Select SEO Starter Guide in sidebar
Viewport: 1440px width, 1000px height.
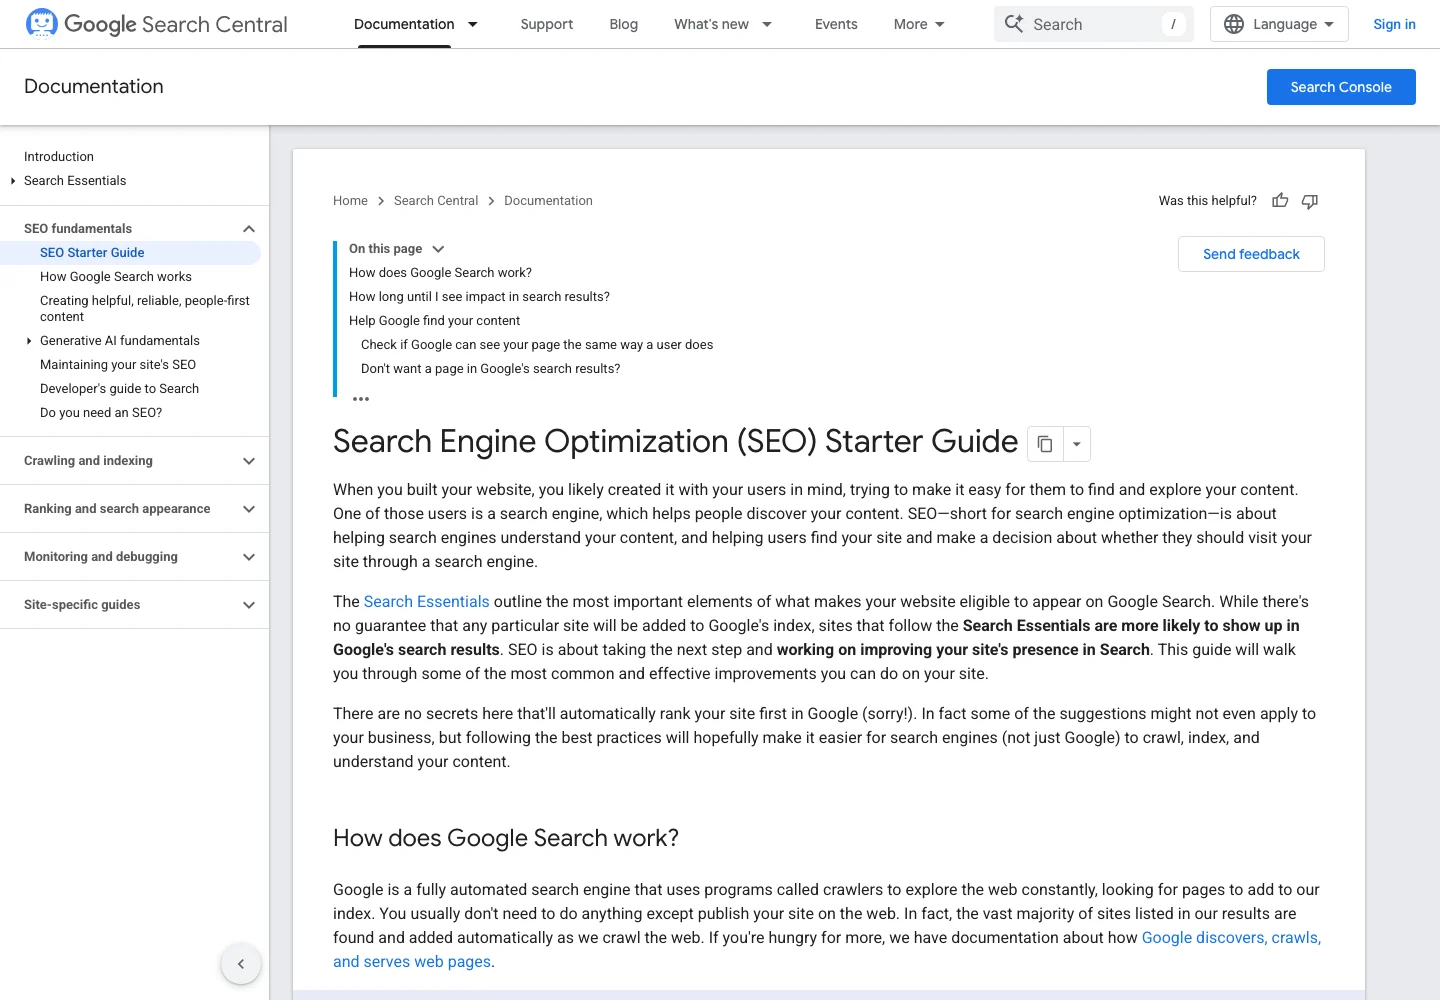(92, 253)
